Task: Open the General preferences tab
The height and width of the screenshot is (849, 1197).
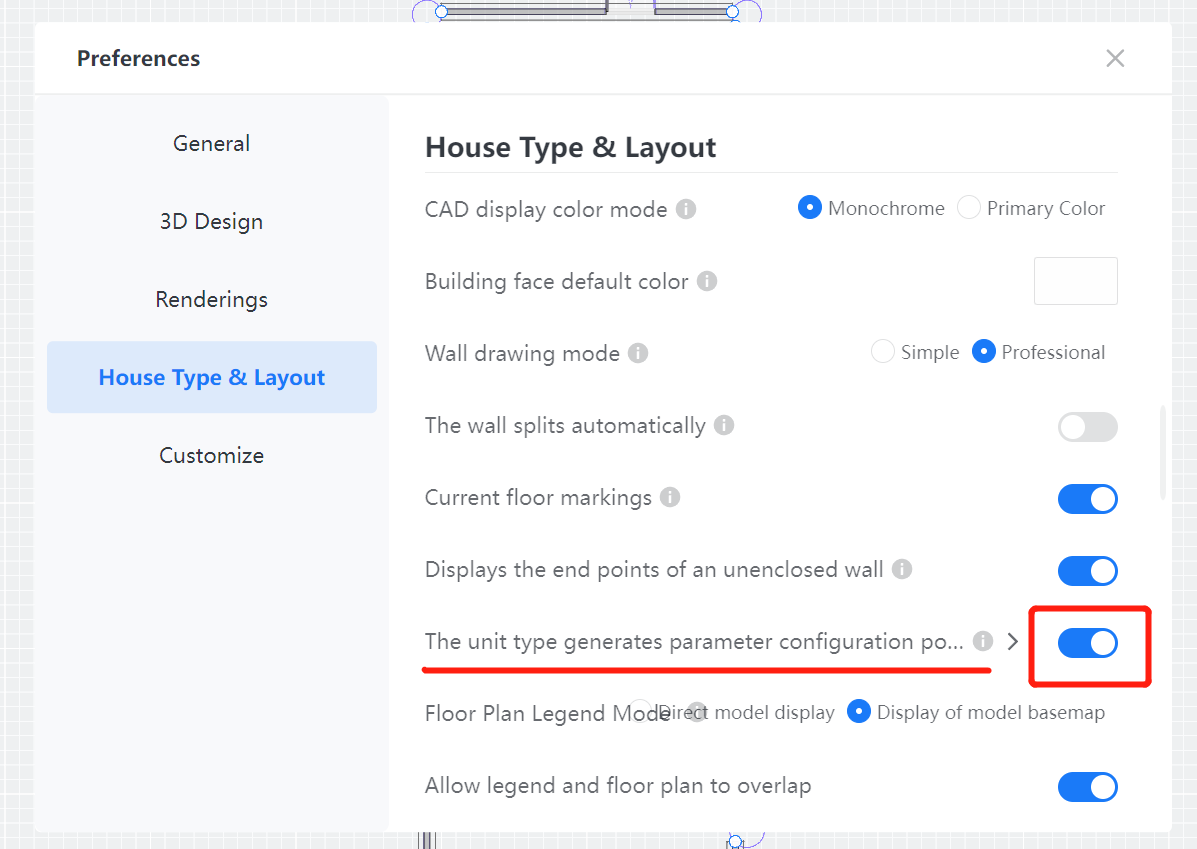Action: pos(212,144)
